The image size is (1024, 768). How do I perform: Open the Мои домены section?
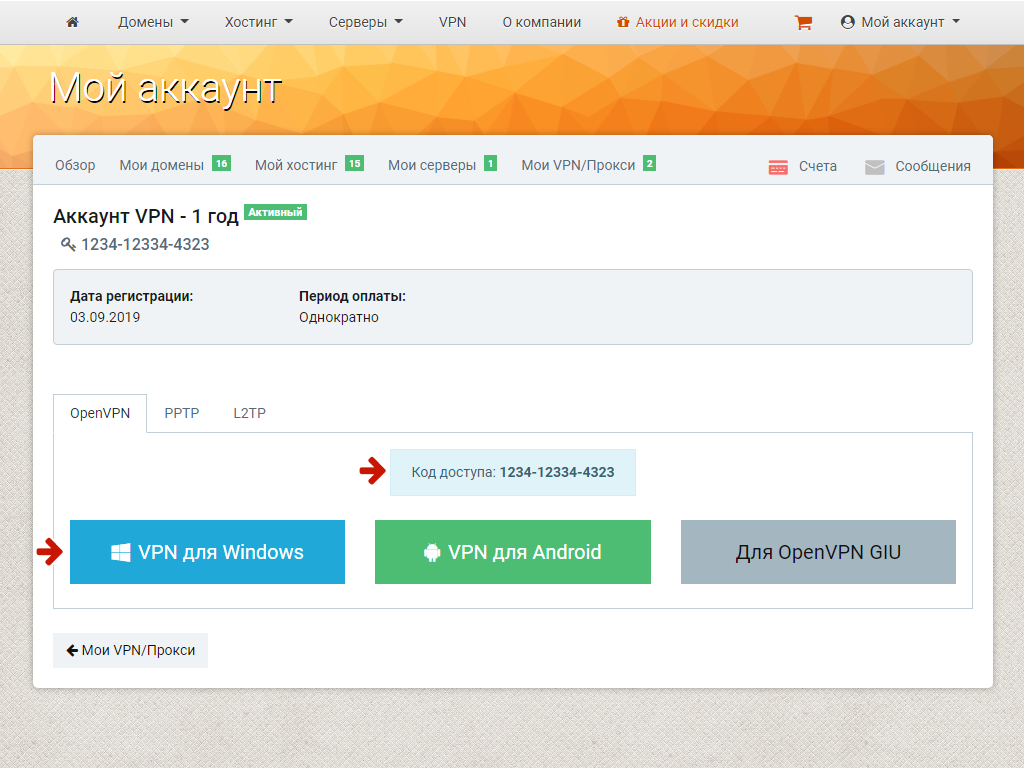162,165
